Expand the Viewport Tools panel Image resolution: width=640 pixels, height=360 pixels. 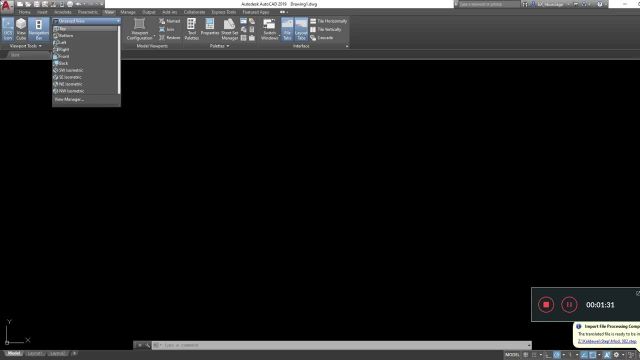coord(25,46)
